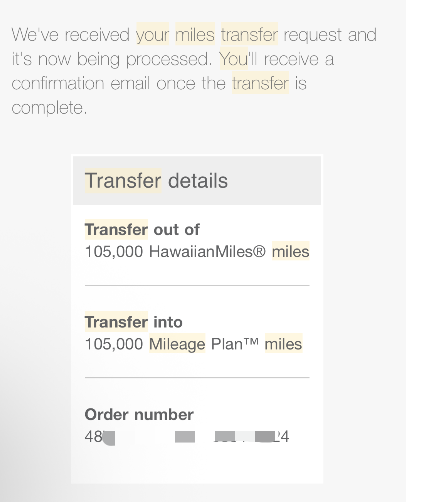The image size is (430, 502).
Task: Click highlighted 'miles' after 'HawaiianMiles®'
Action: [x=291, y=251]
